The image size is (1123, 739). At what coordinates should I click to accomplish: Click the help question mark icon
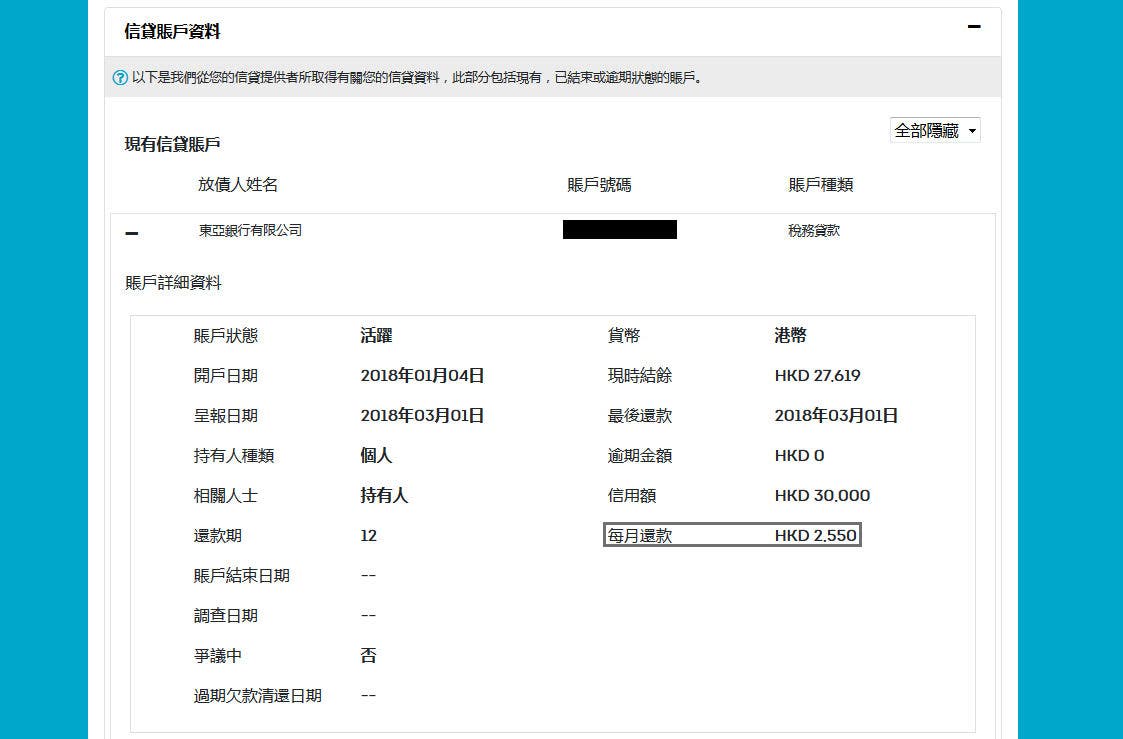(120, 77)
